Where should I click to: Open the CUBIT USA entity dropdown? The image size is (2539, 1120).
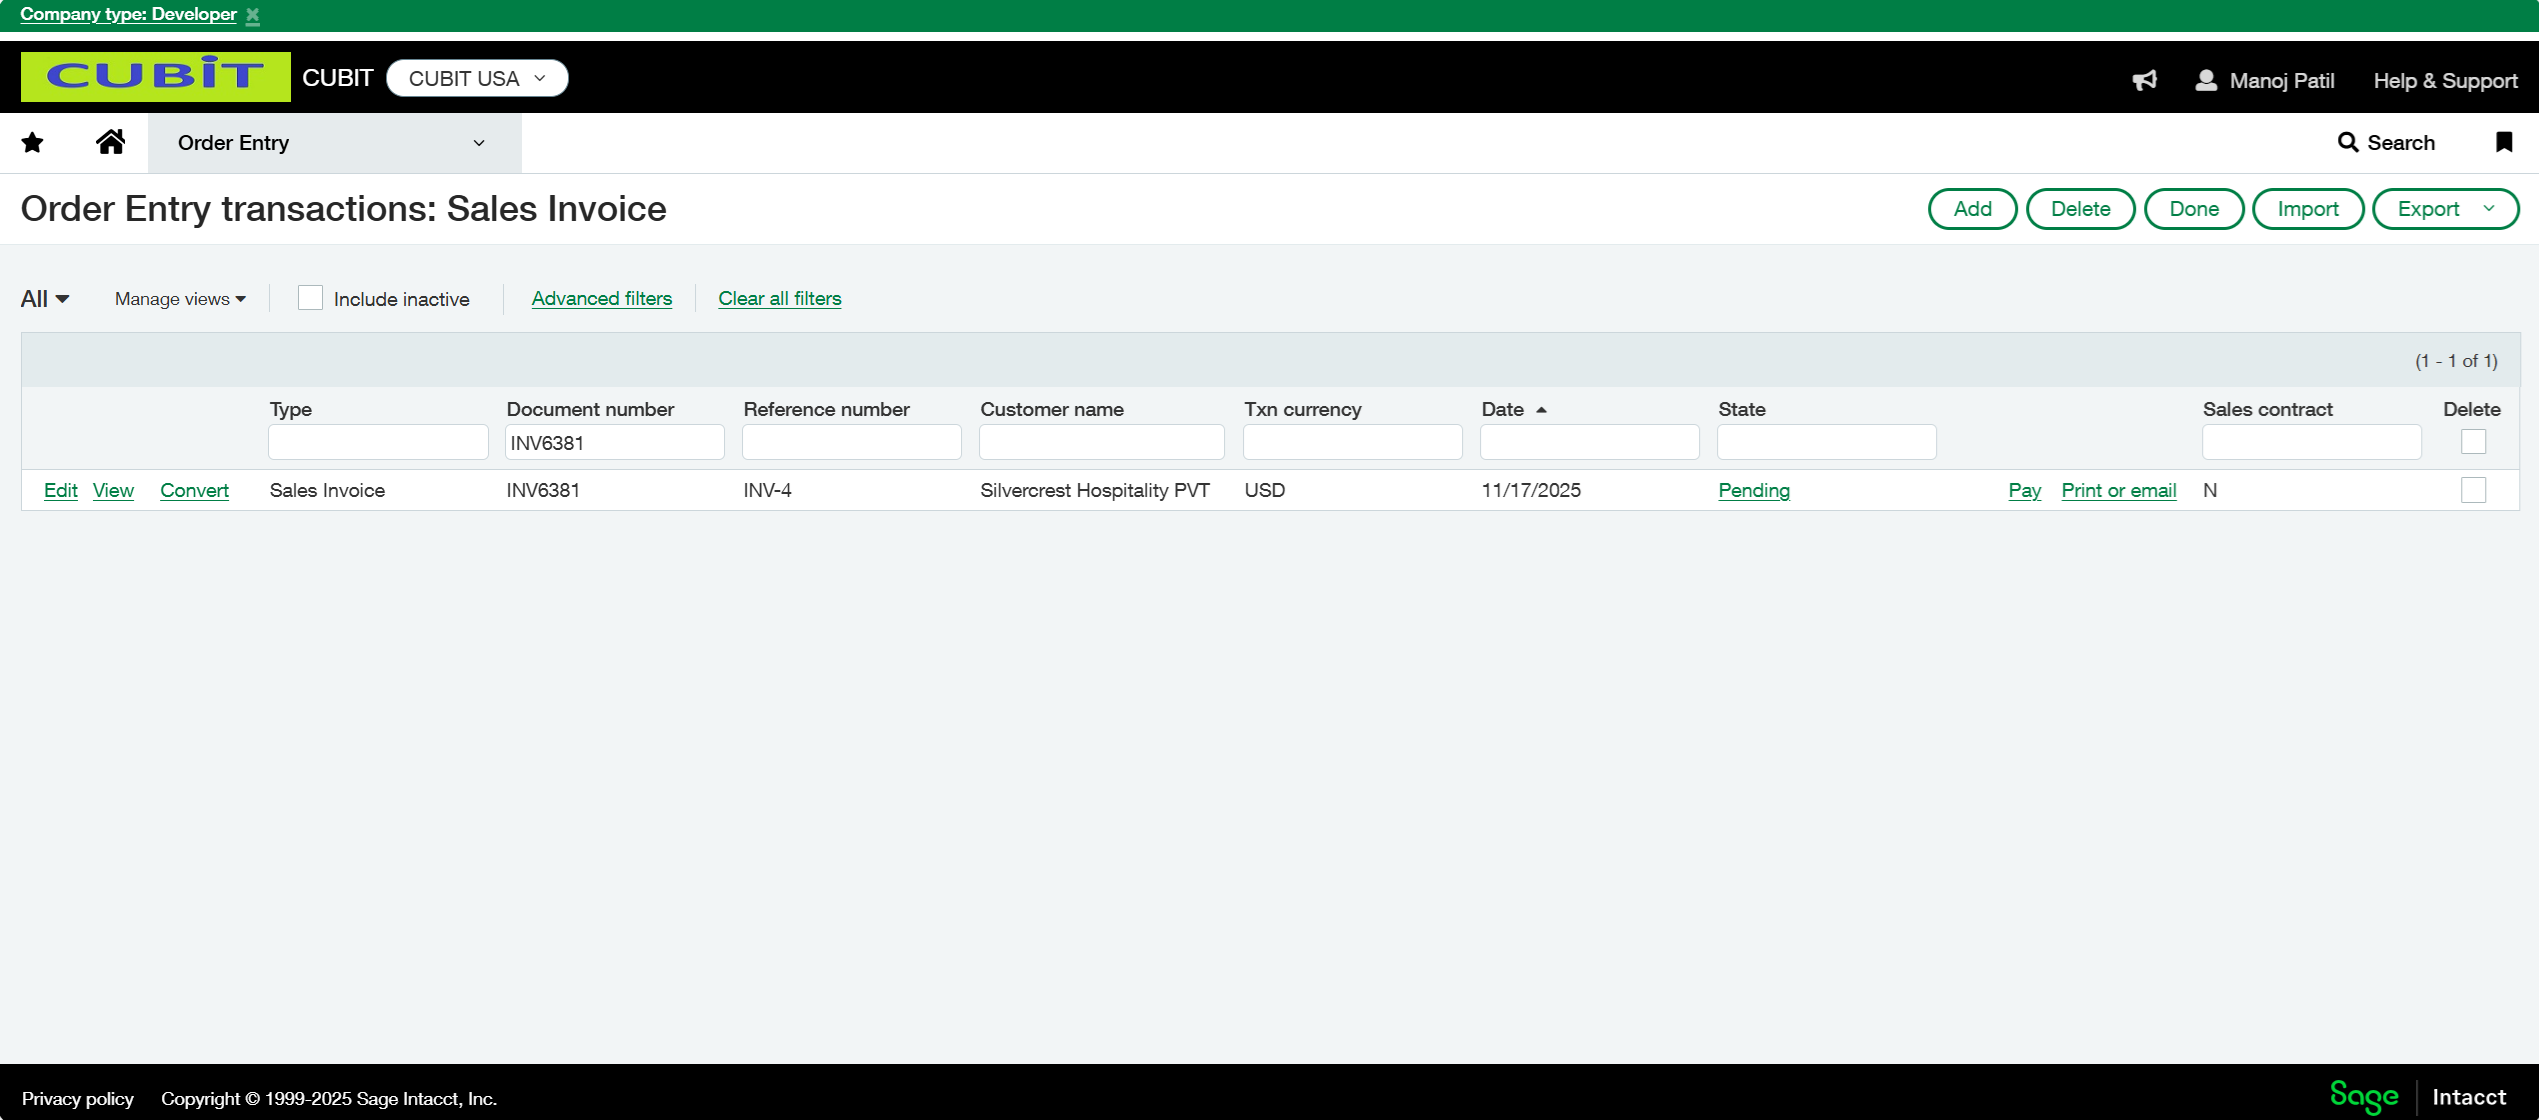pyautogui.click(x=477, y=78)
